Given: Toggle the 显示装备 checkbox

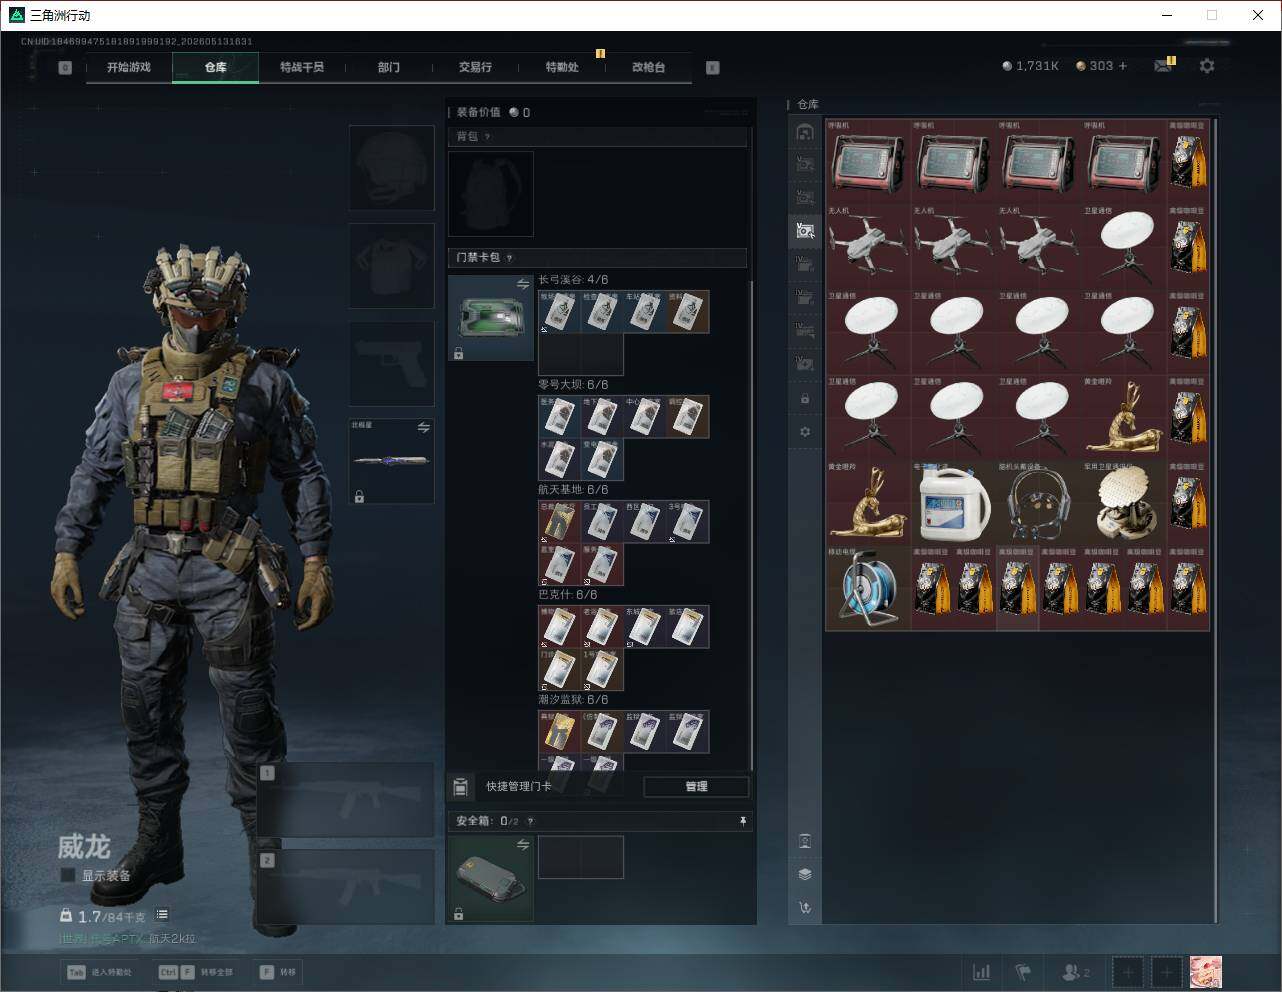Looking at the screenshot, I should coord(68,875).
